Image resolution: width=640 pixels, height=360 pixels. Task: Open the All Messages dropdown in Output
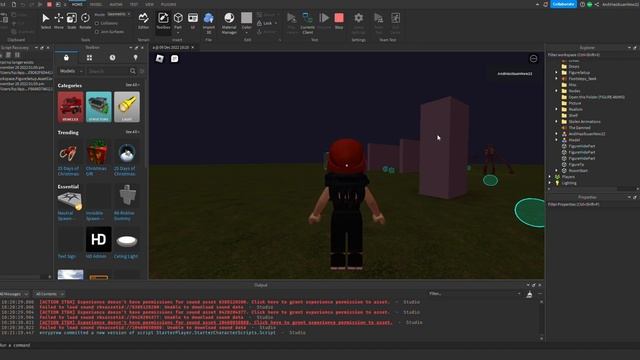coord(14,294)
